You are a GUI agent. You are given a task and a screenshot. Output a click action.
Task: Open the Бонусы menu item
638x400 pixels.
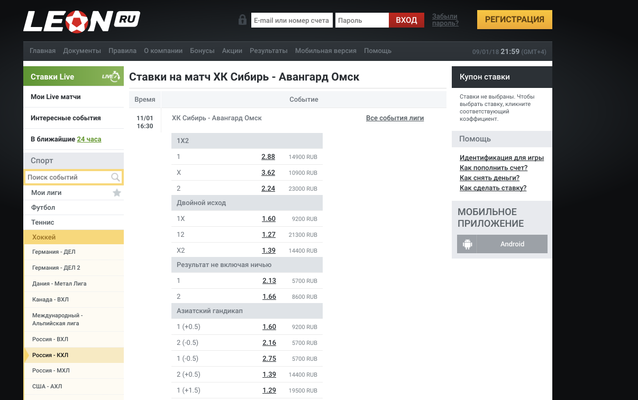pos(201,50)
